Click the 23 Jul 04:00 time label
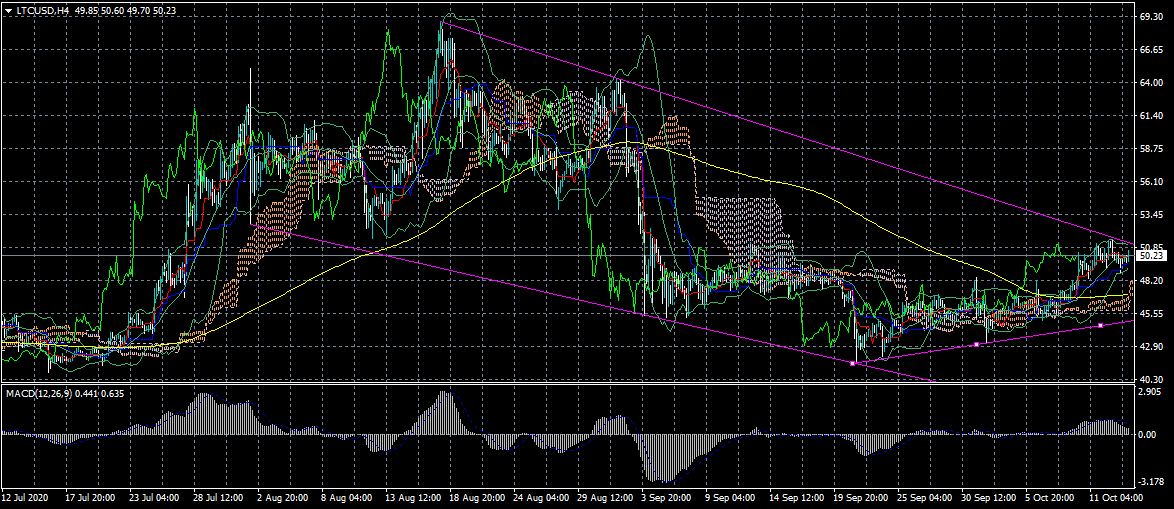The width and height of the screenshot is (1174, 509). tap(153, 497)
